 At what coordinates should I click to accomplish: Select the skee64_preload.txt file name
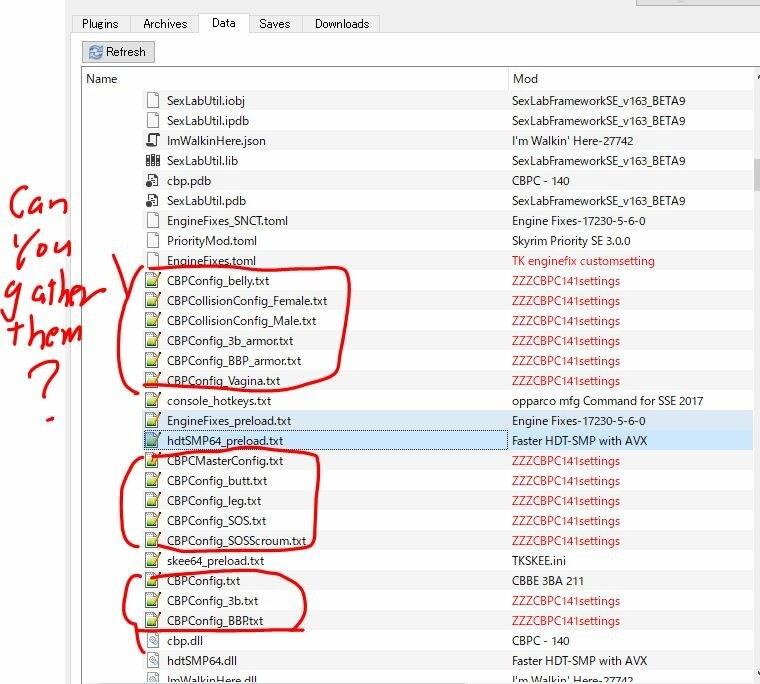[215, 561]
